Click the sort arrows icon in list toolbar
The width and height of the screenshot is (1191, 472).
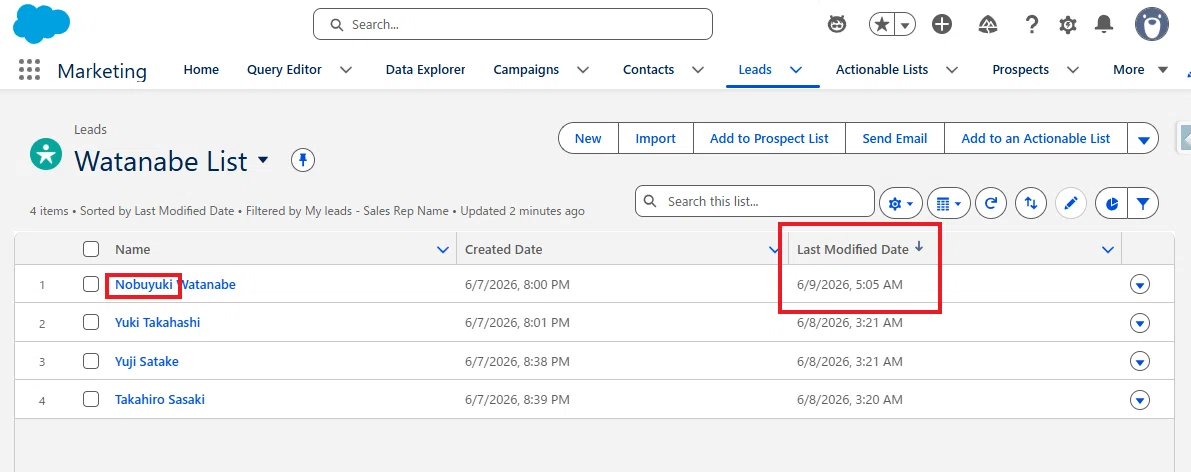(x=1031, y=203)
